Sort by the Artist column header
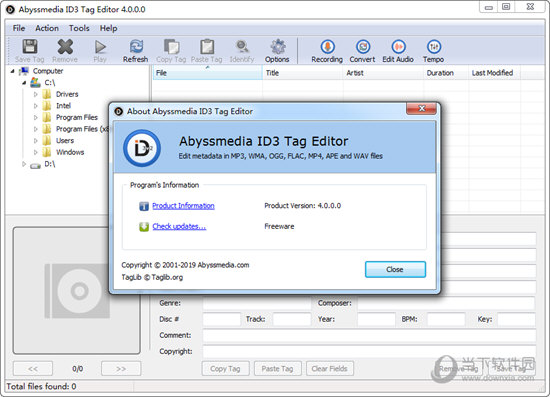The height and width of the screenshot is (397, 550). pos(383,73)
